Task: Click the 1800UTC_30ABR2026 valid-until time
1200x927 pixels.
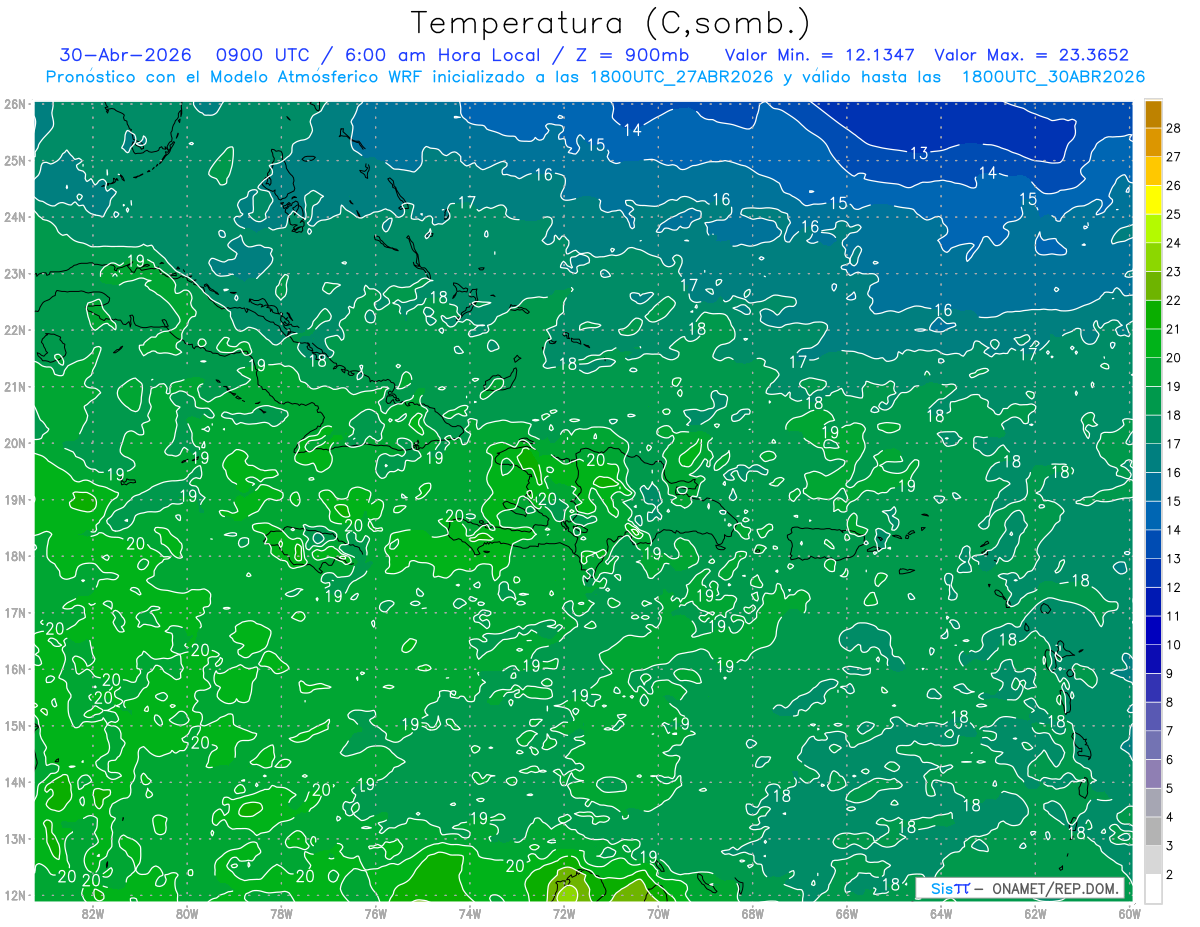Action: click(1053, 77)
